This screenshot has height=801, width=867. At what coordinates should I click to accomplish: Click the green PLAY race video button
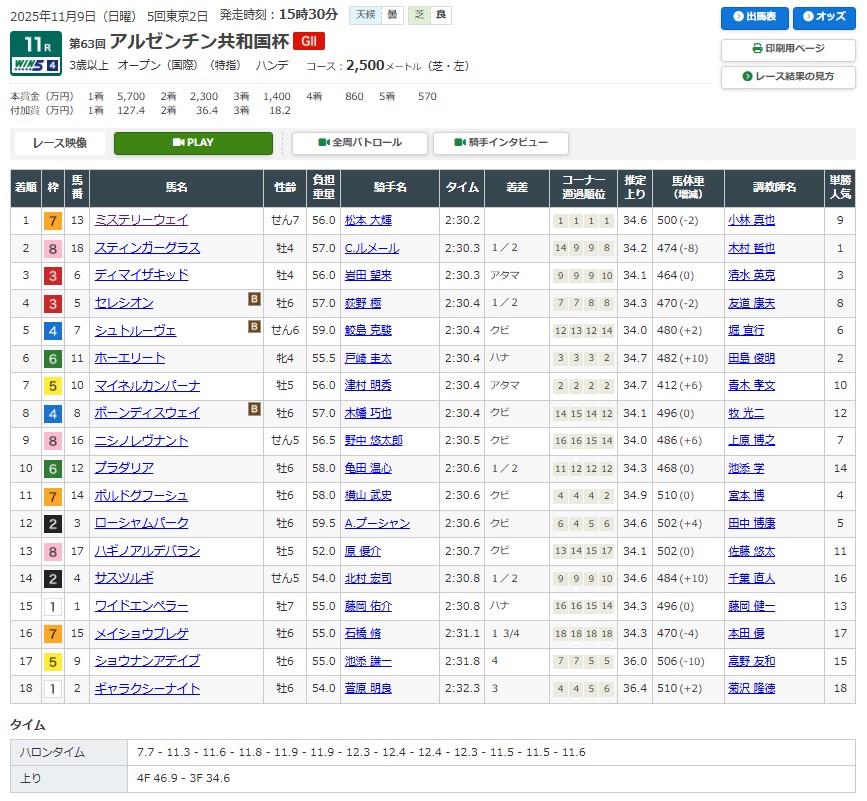193,143
